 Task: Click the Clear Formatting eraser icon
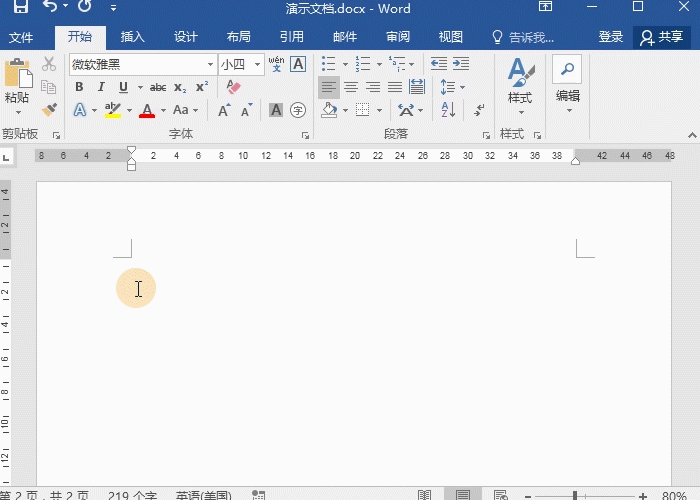(x=234, y=87)
